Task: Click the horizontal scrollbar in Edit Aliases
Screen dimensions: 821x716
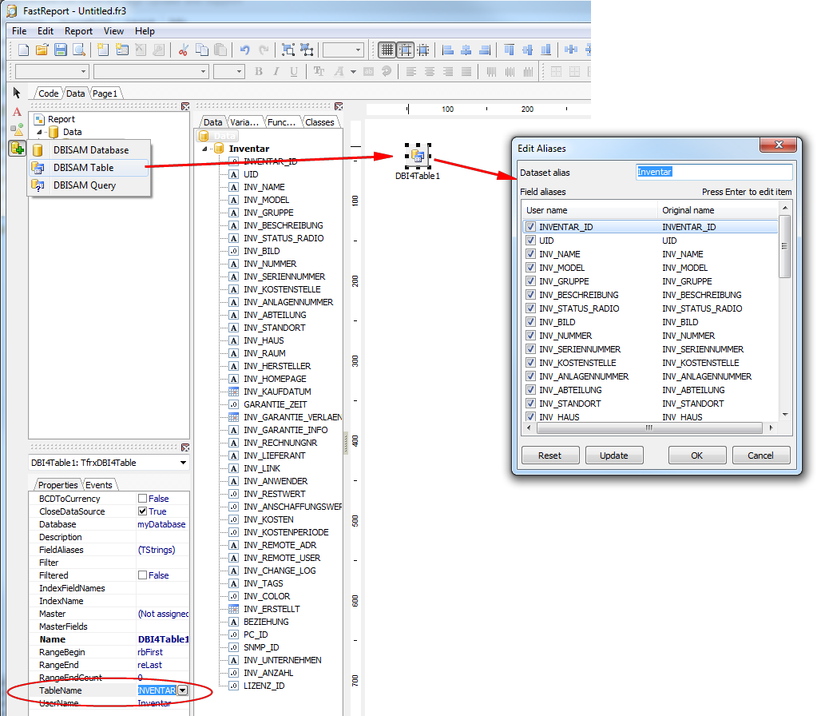Action: click(649, 428)
